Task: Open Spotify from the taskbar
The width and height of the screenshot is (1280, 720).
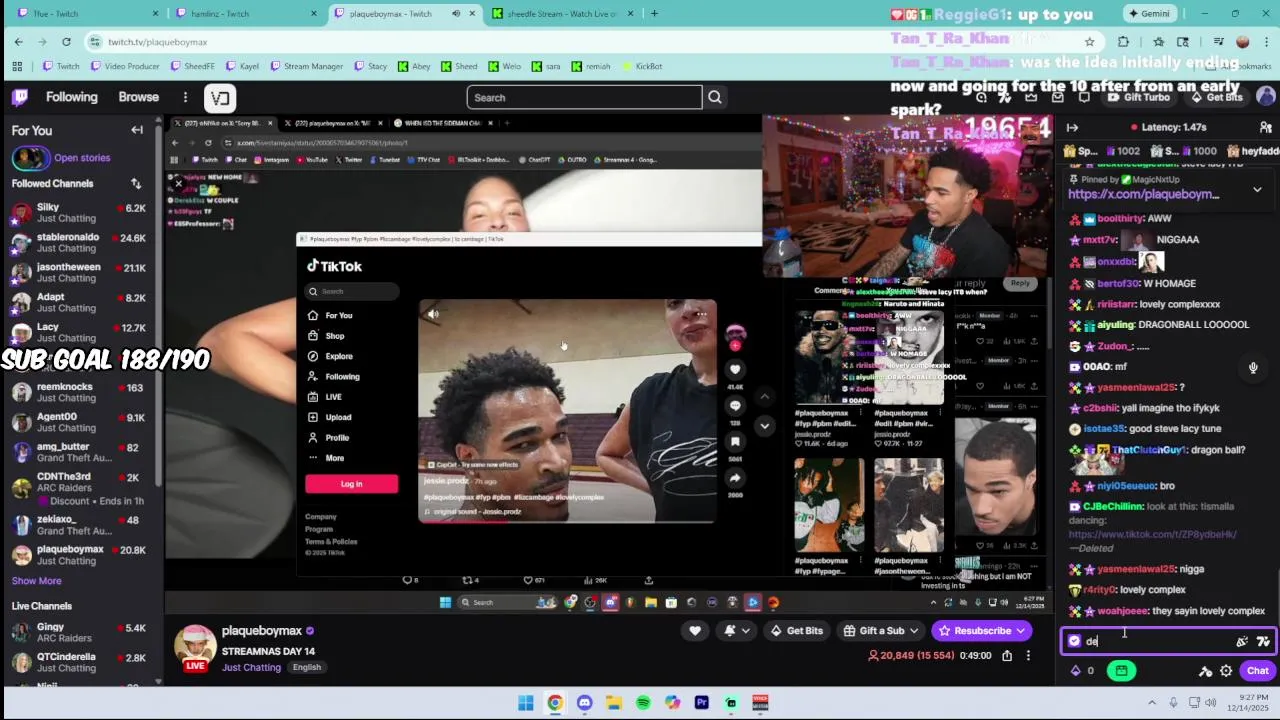Action: (643, 703)
